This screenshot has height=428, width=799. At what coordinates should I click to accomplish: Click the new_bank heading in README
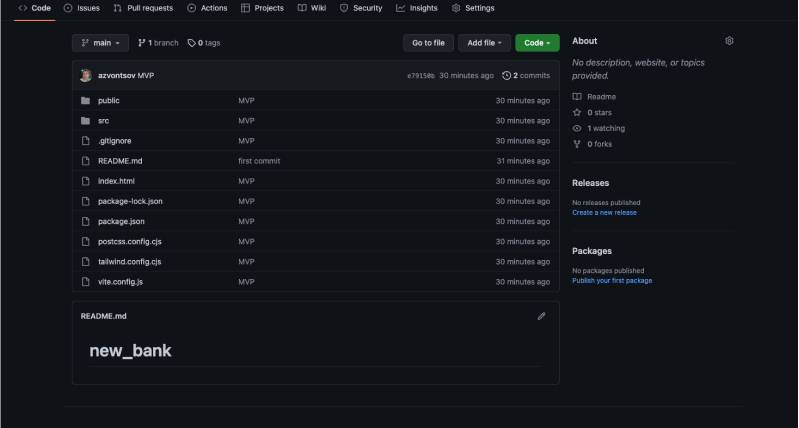click(x=130, y=351)
